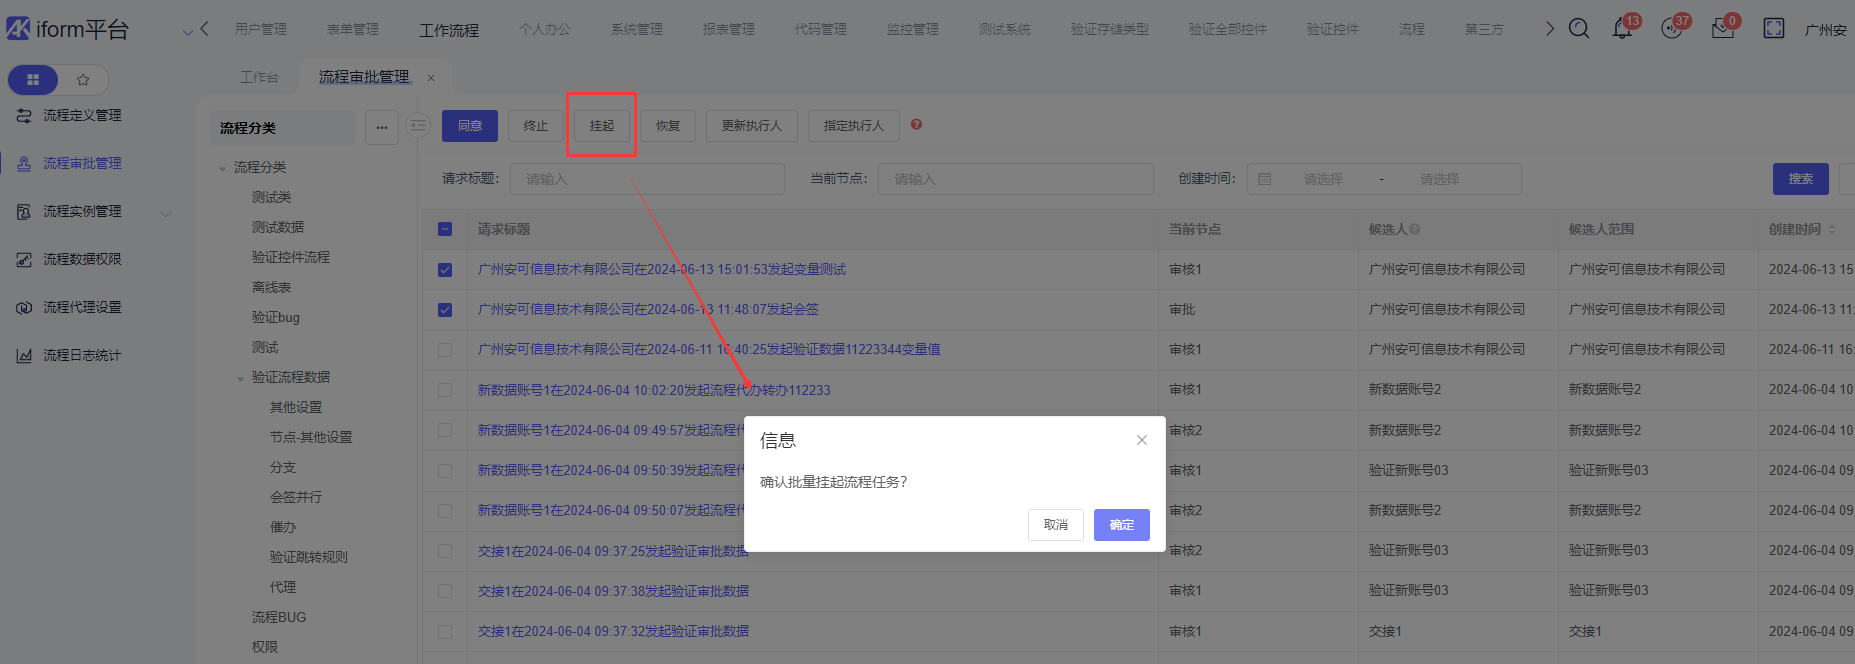Open the mail inbox icon with 0 badge
1855x664 pixels.
coord(1722,29)
